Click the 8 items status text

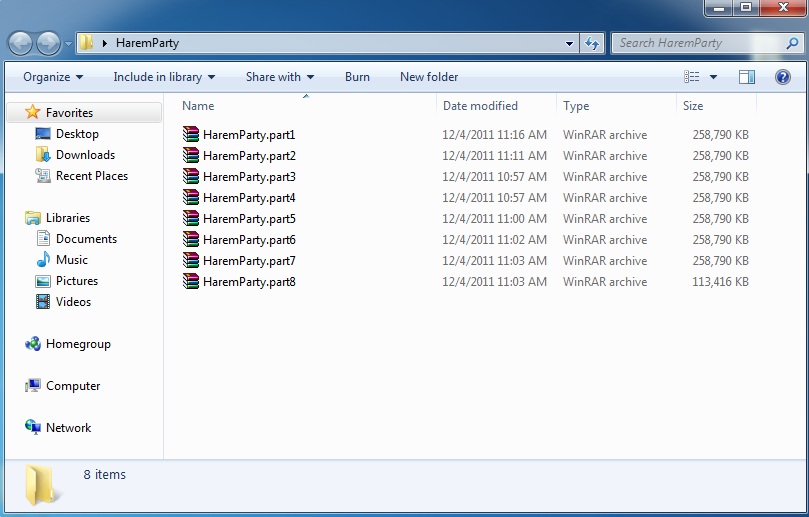click(x=105, y=475)
